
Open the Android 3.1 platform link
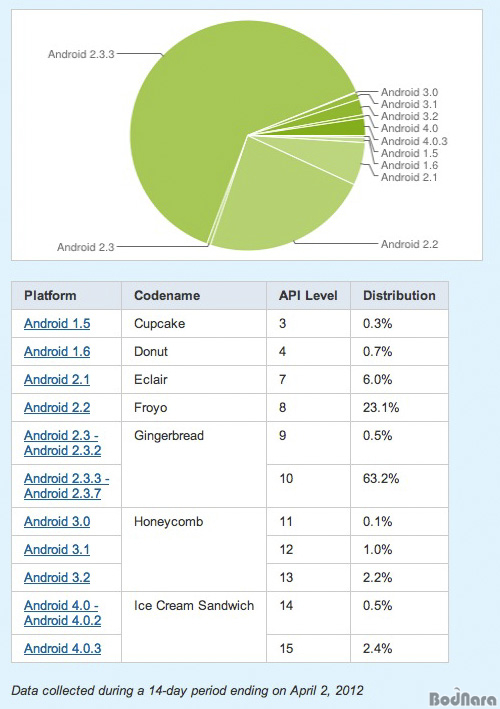(57, 549)
